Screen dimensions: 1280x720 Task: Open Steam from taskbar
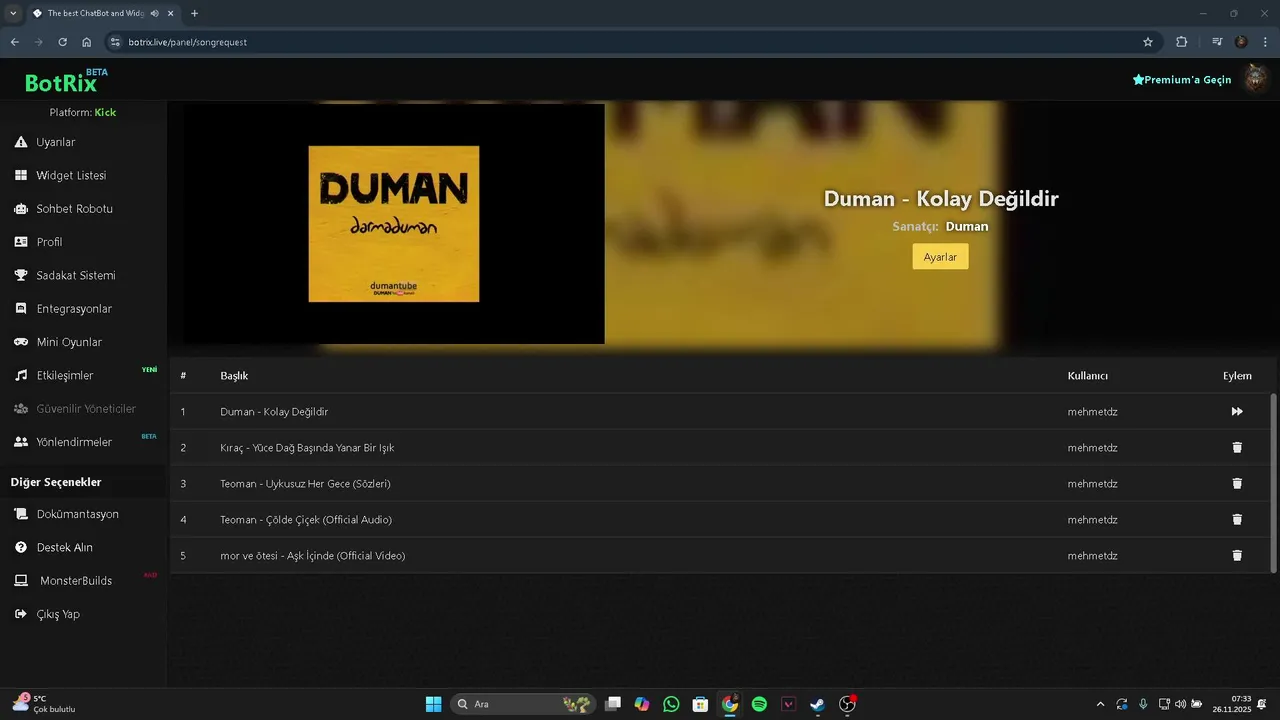tap(818, 704)
